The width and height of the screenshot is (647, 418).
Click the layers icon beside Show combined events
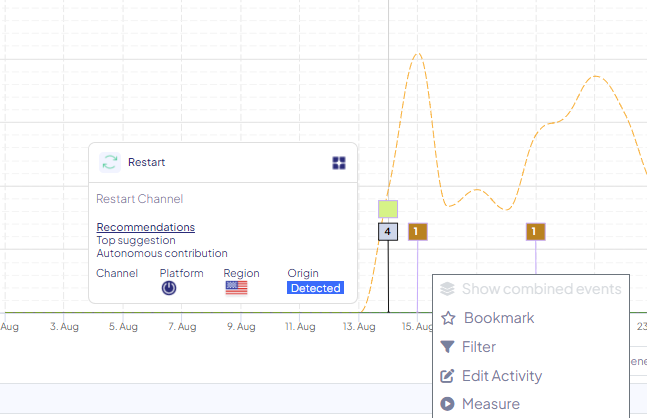(447, 289)
